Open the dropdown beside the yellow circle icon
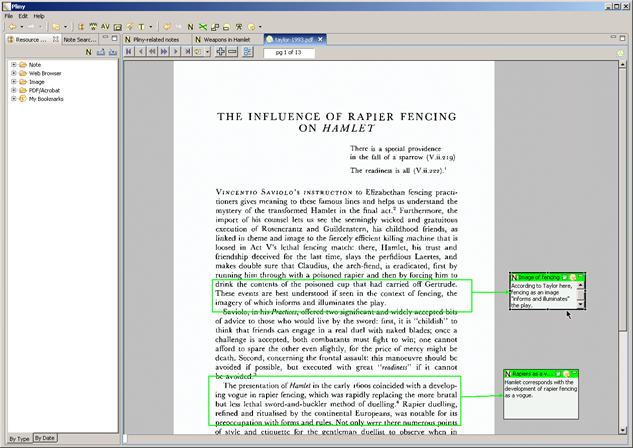633x448 pixels. pyautogui.click(x=260, y=27)
